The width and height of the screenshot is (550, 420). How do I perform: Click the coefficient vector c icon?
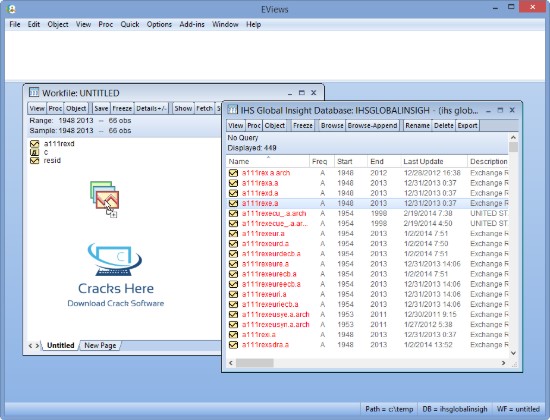34,152
